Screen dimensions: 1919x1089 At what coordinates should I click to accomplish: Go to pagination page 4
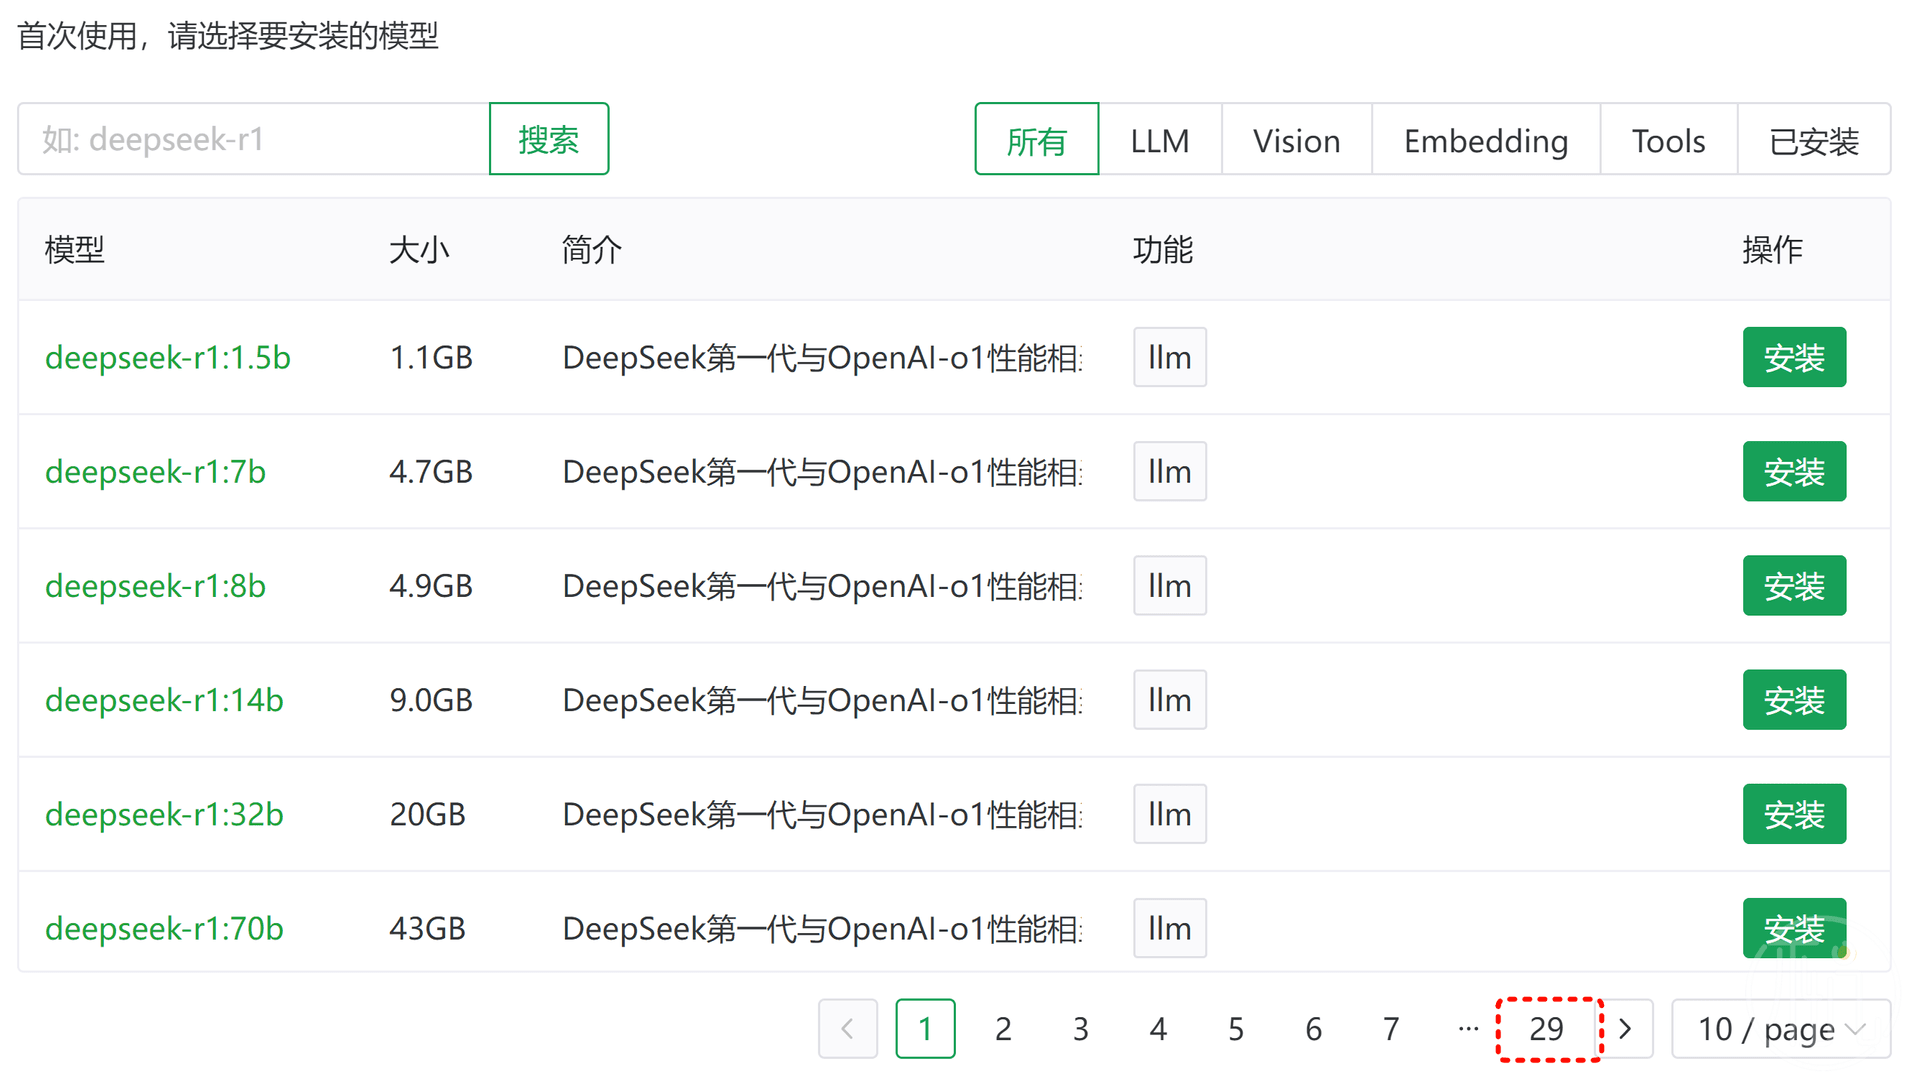pyautogui.click(x=1158, y=1028)
